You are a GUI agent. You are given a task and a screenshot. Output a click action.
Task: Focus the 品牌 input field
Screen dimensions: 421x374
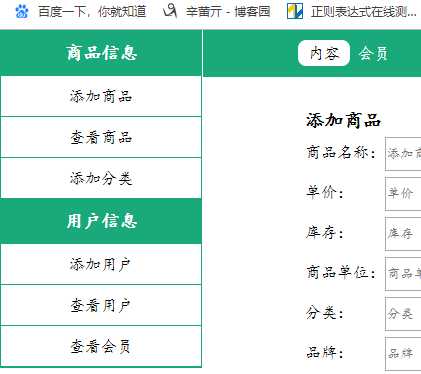(403, 354)
